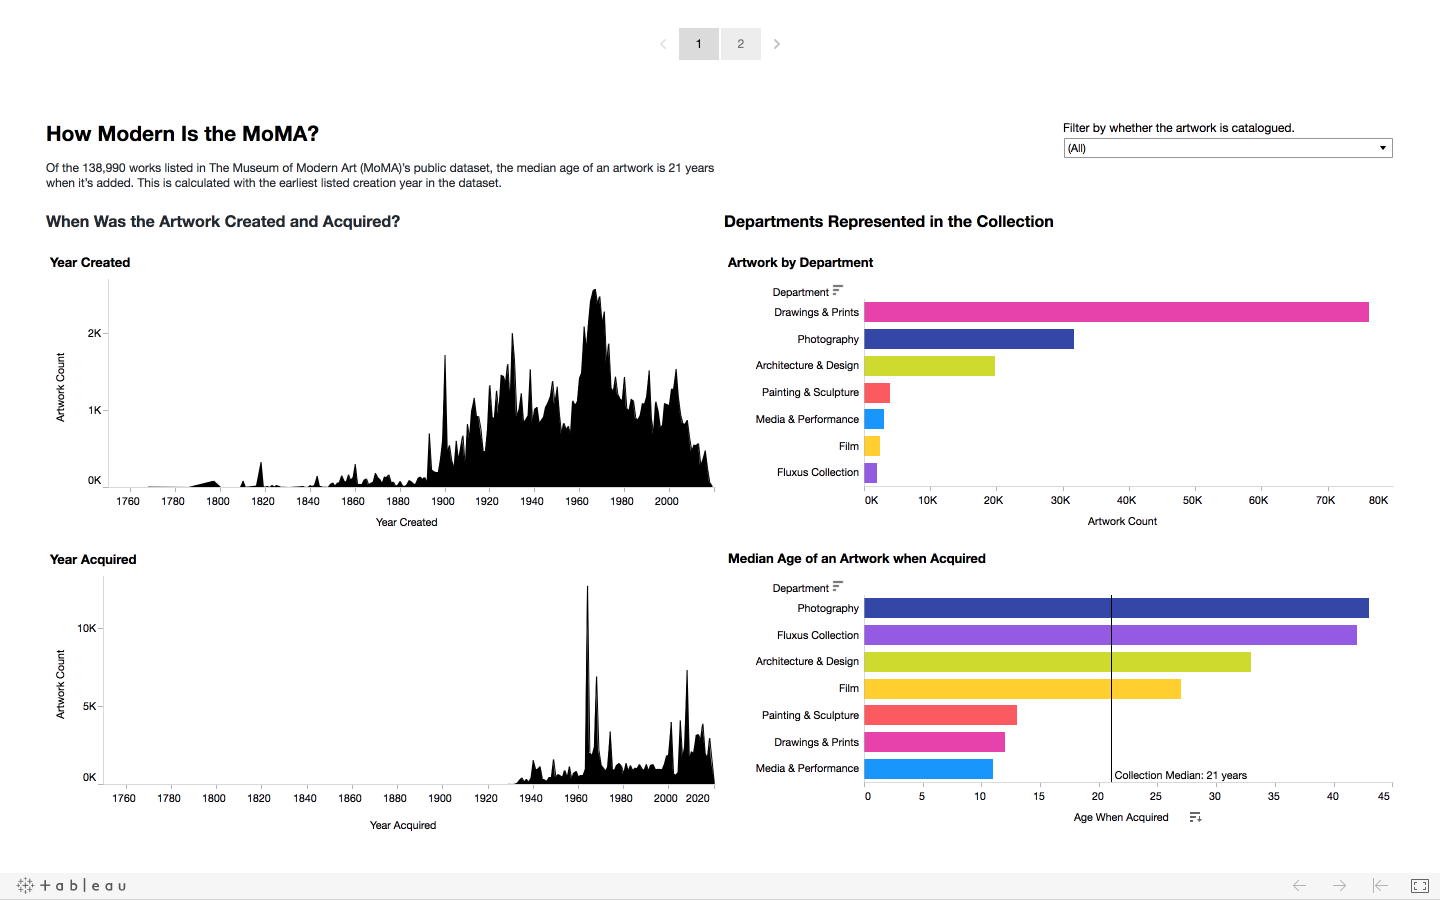Click the 'Collection Median: 21 years' reference label
Viewport: 1440px width, 900px height.
tap(1181, 775)
